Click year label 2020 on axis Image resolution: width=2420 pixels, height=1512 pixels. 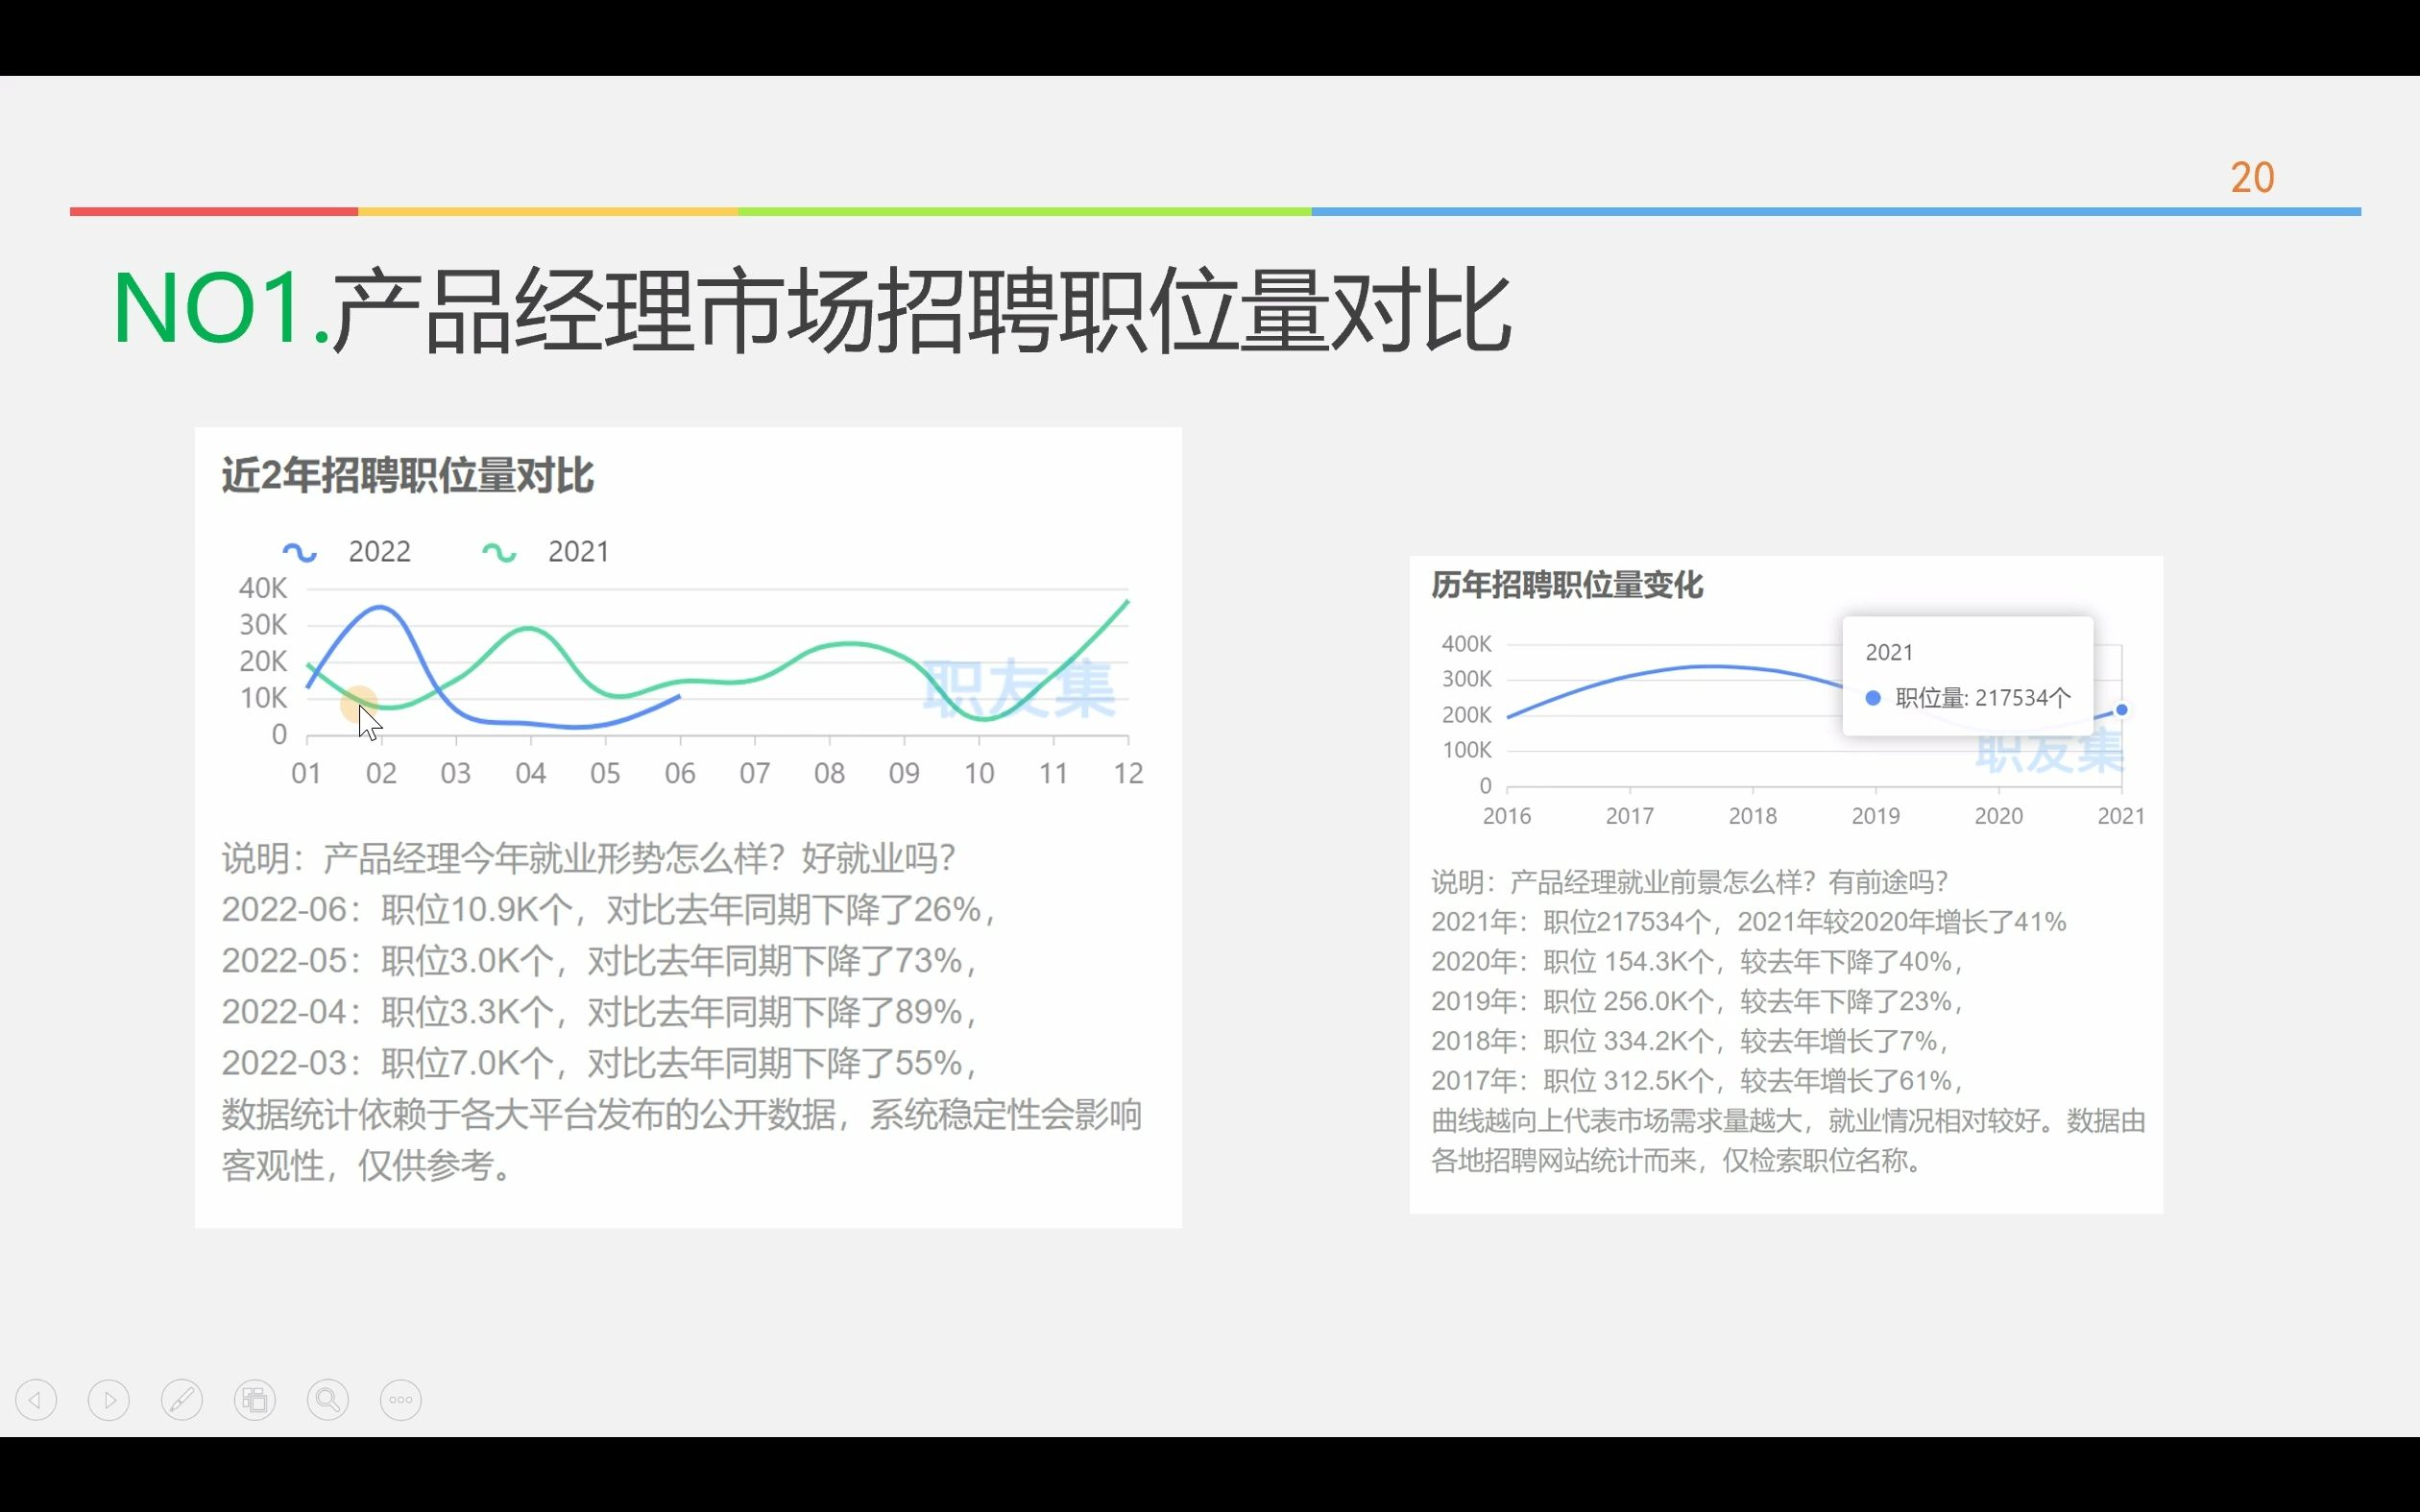click(x=1998, y=816)
